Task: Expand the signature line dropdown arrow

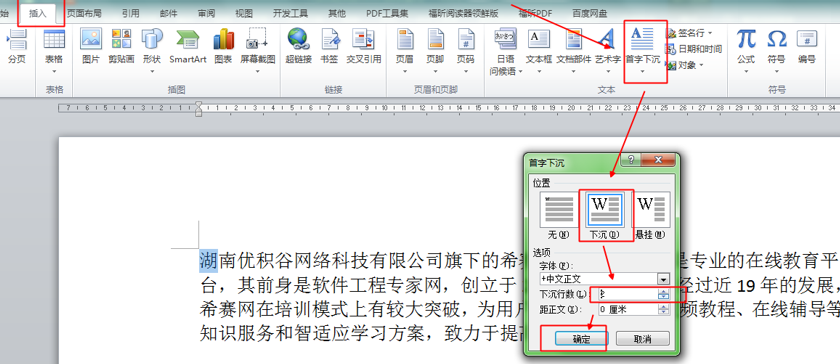Action: pyautogui.click(x=710, y=33)
